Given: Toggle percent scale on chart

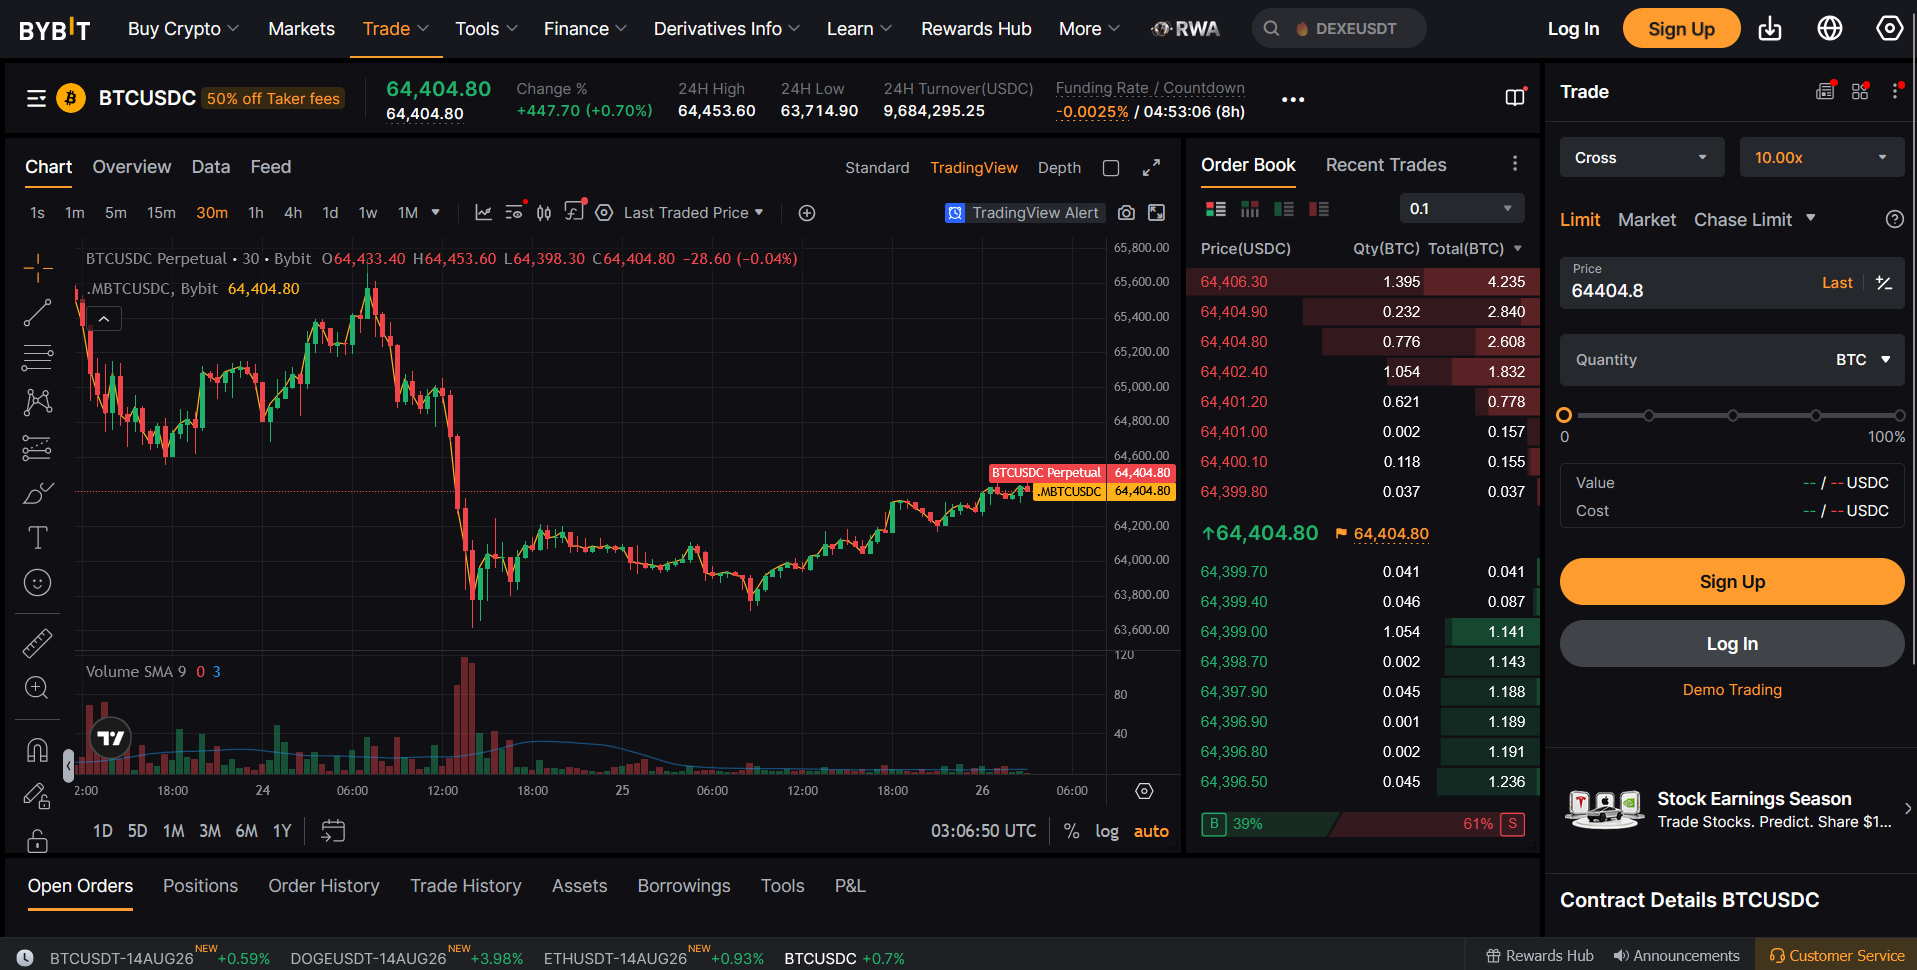Looking at the screenshot, I should tap(1071, 831).
